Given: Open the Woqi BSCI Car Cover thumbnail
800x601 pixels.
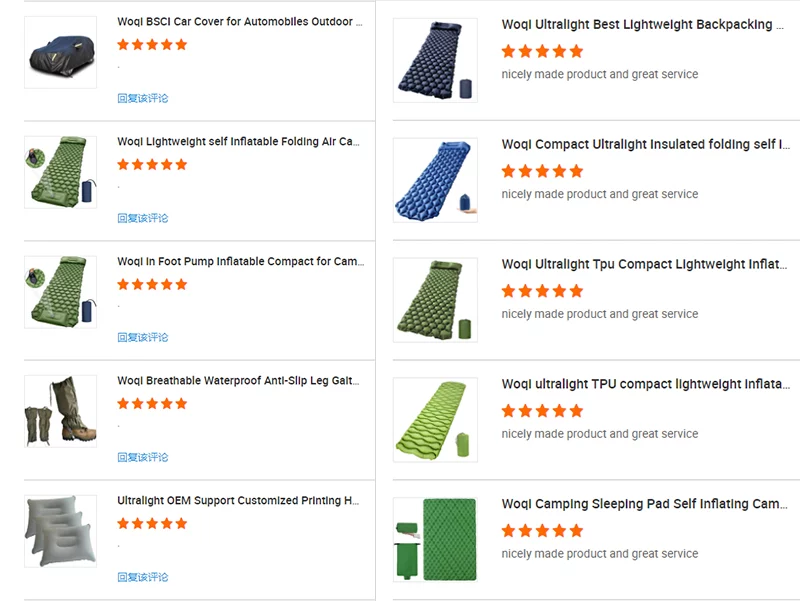Looking at the screenshot, I should (x=60, y=52).
